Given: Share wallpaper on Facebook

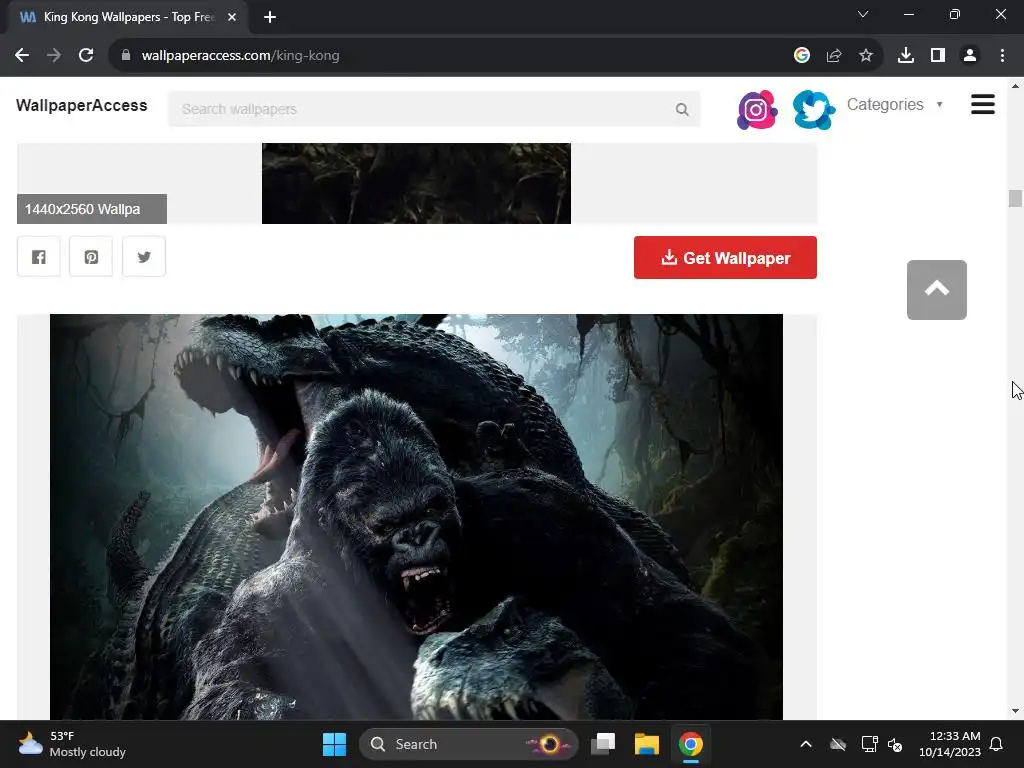Looking at the screenshot, I should click(x=39, y=257).
